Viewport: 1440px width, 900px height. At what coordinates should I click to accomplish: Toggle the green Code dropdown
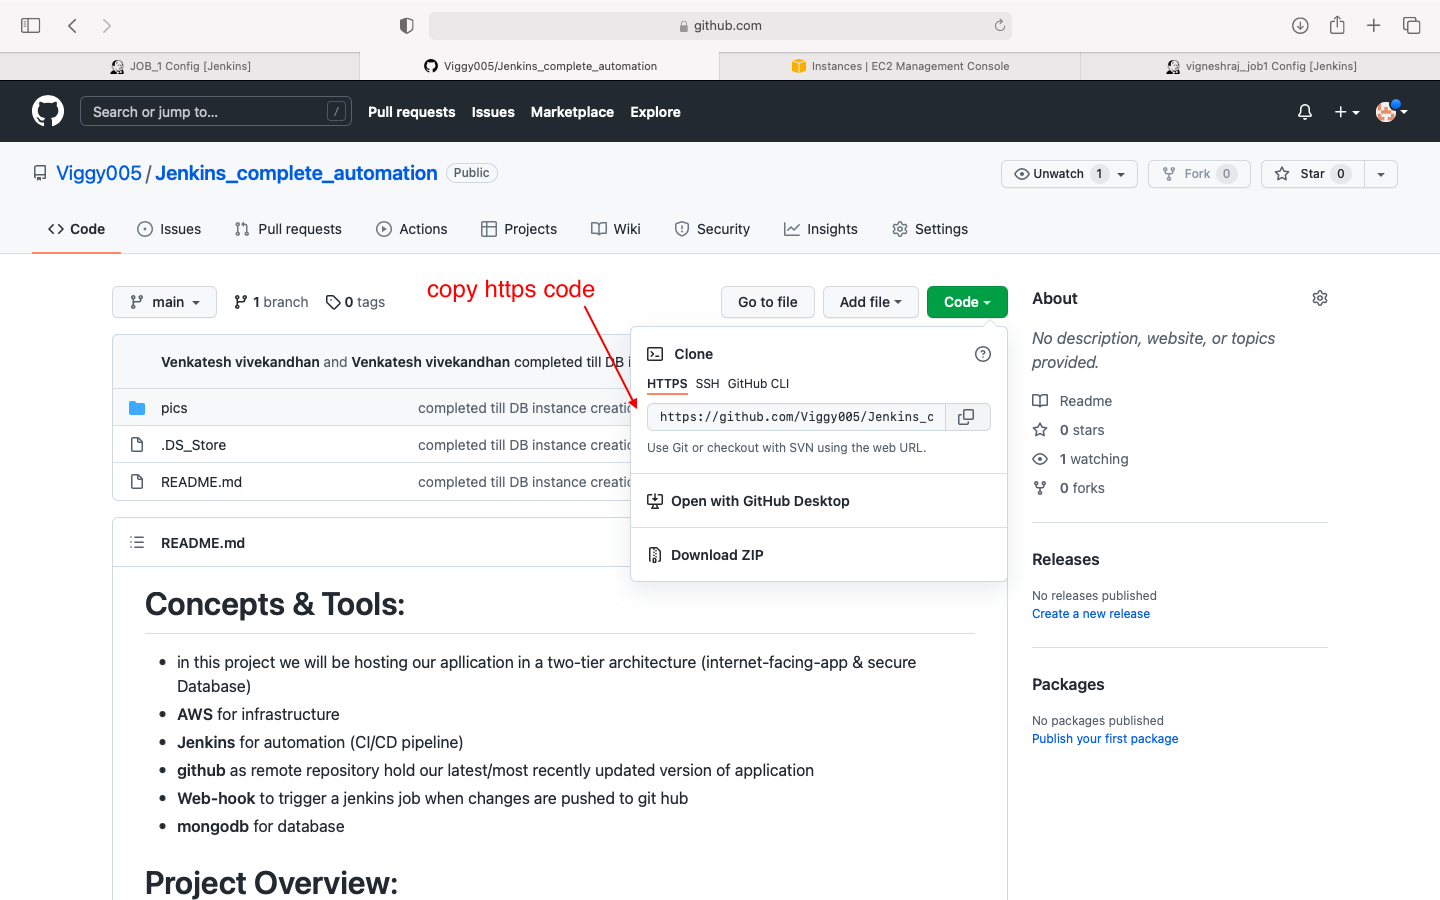[x=967, y=302]
